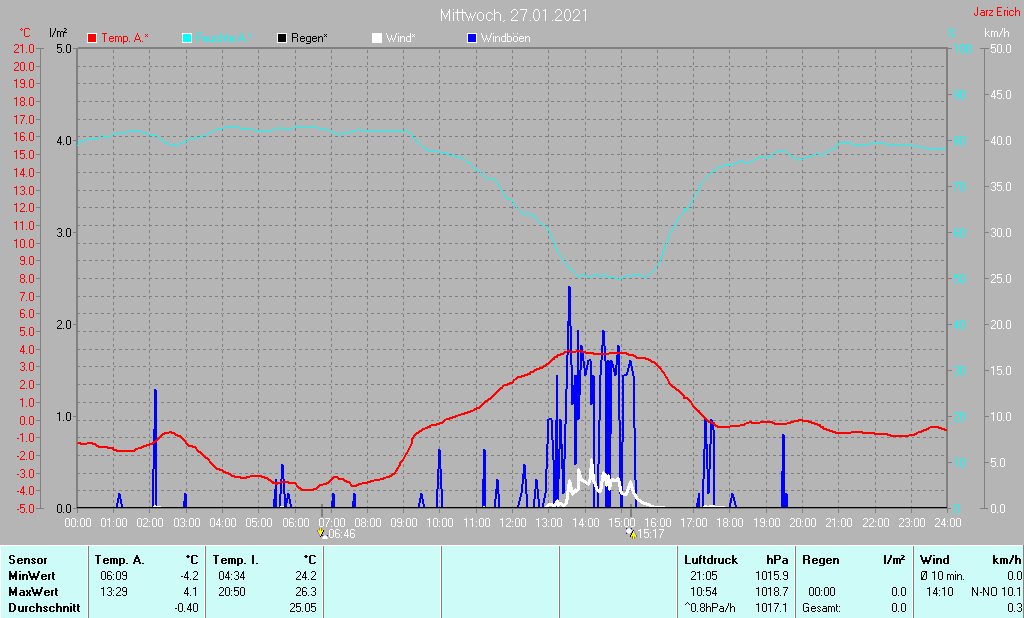Click the blue Windböen legend square
Screen dimensions: 1024x618
472,38
